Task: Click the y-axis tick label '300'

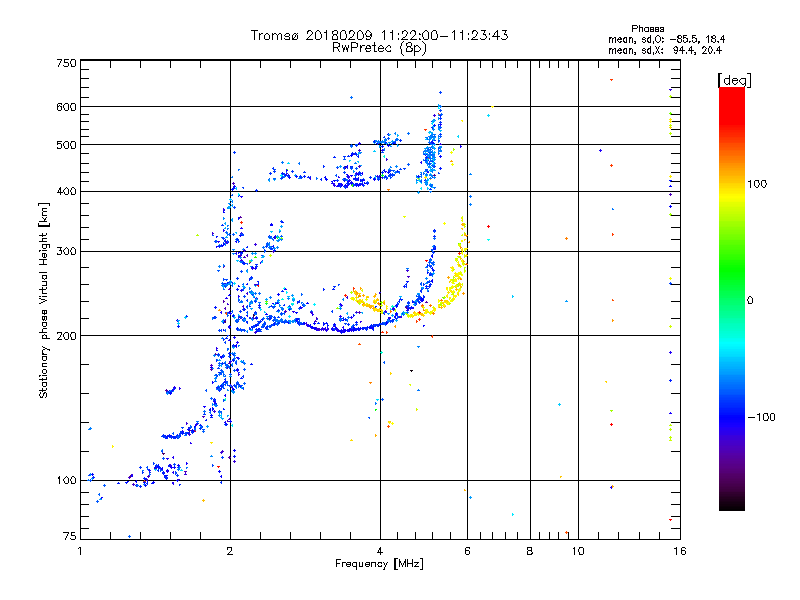Action: [x=67, y=252]
